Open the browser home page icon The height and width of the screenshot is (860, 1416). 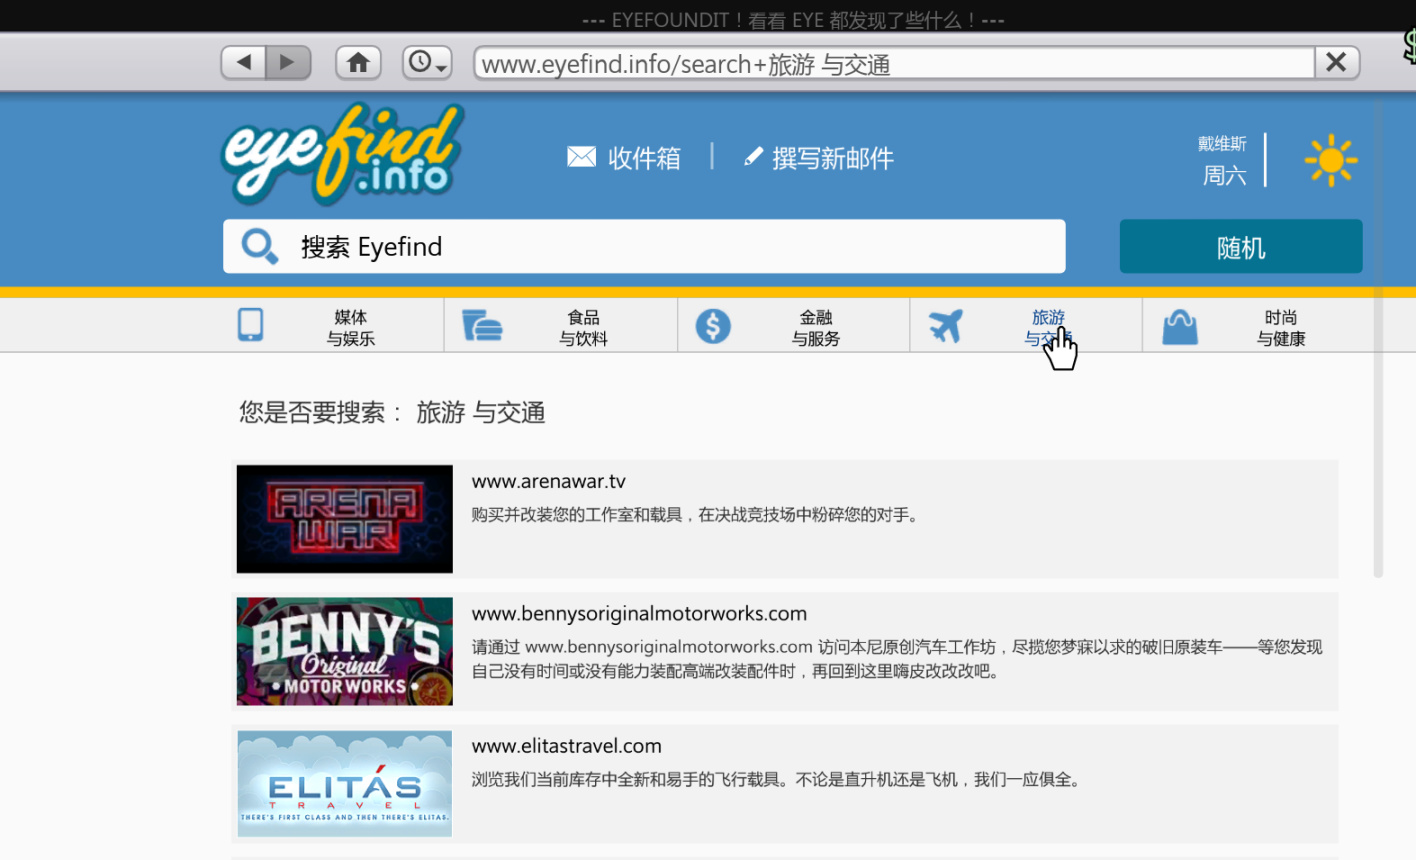tap(358, 62)
